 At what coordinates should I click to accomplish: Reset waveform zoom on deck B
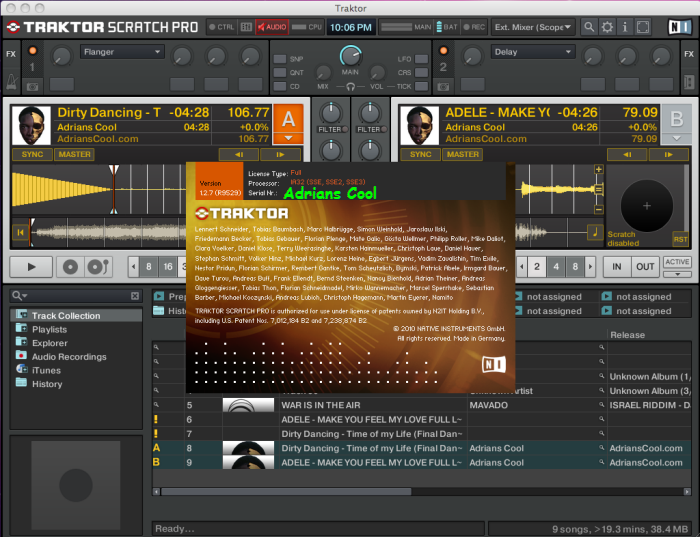599,189
